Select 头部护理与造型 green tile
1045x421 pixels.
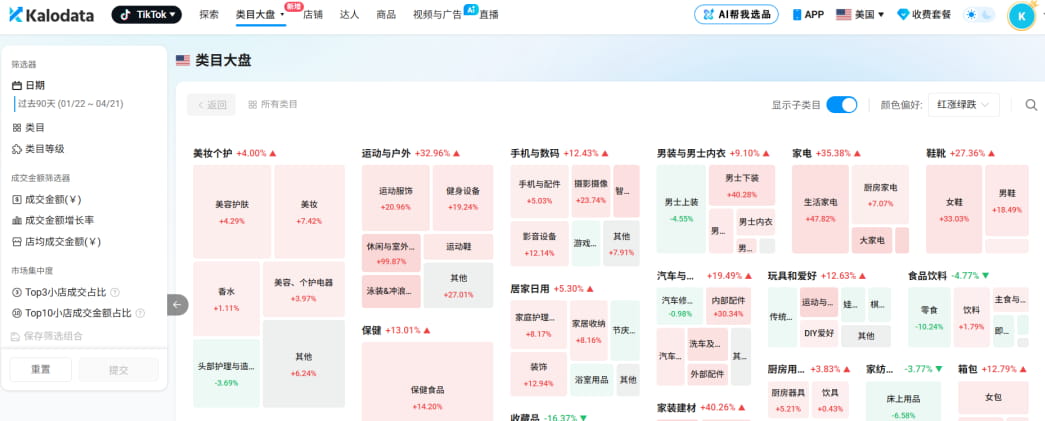[226, 373]
